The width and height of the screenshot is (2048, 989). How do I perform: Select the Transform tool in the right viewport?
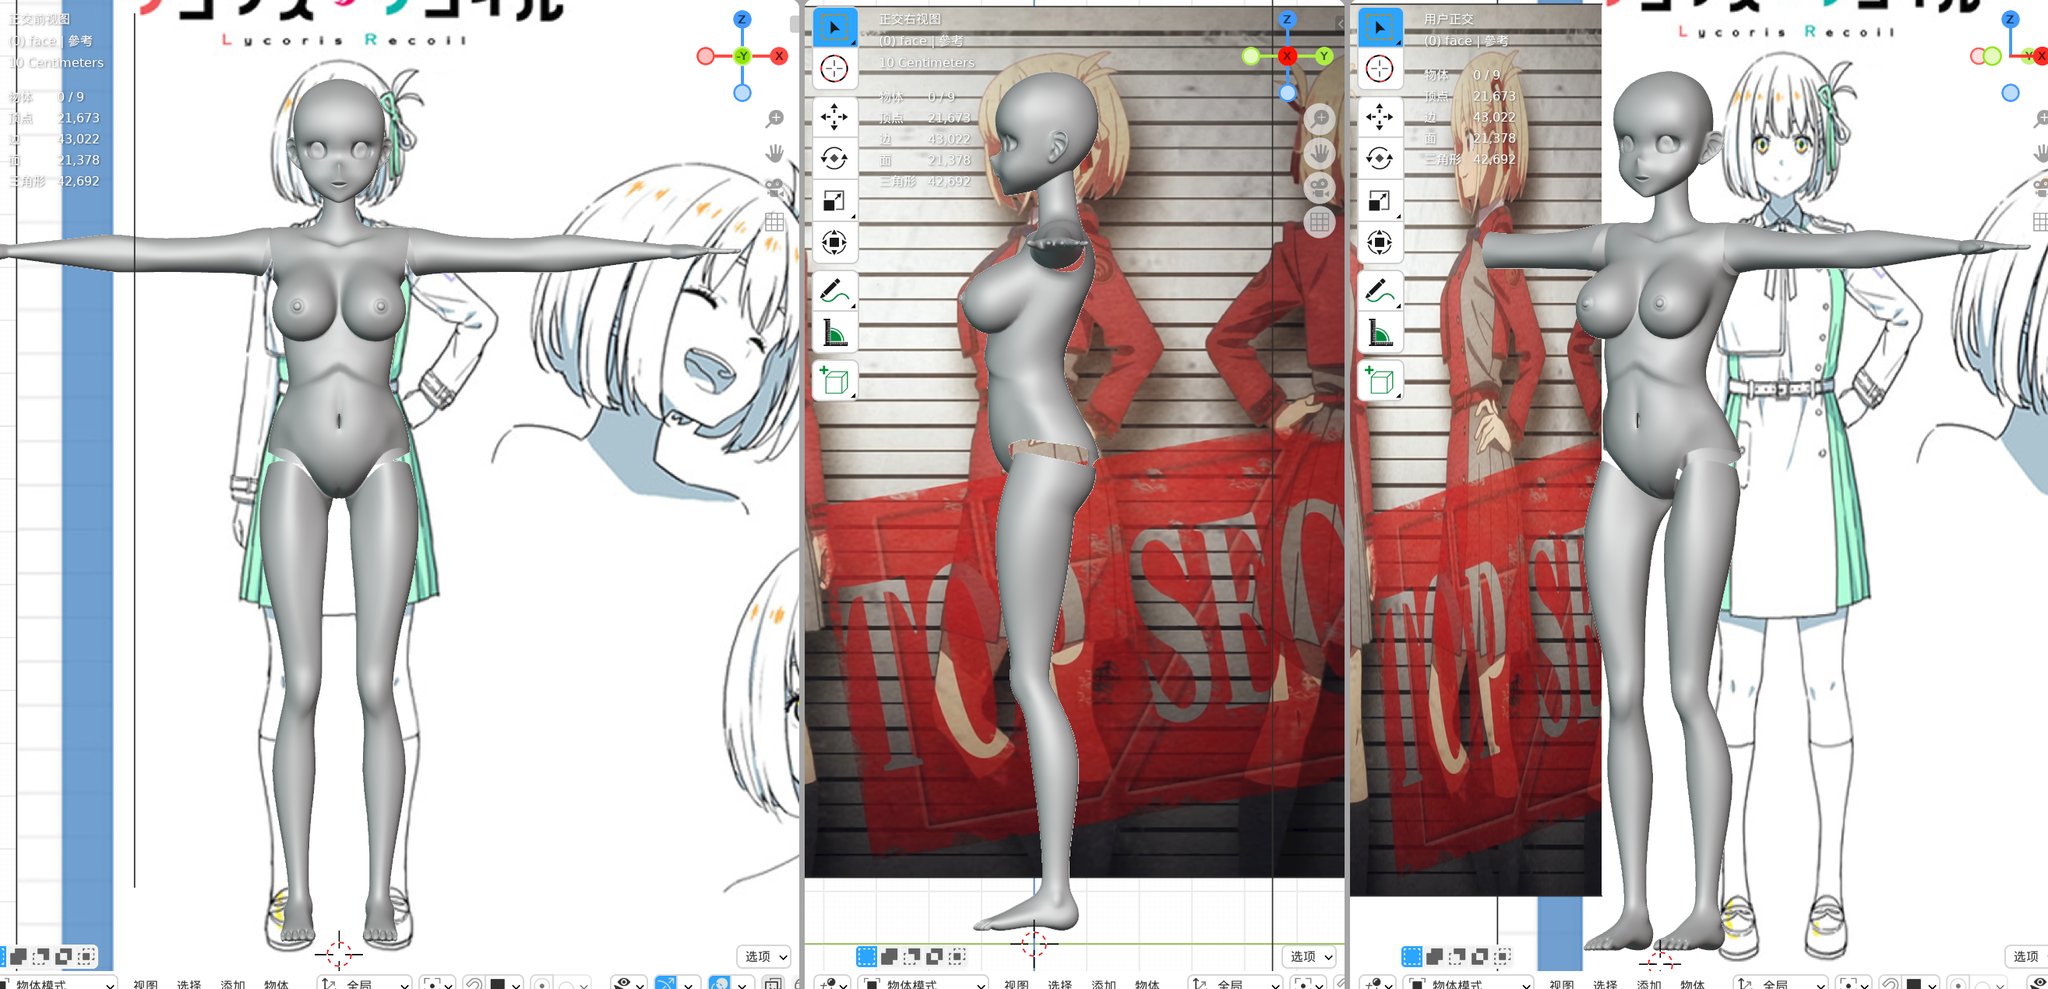1380,242
